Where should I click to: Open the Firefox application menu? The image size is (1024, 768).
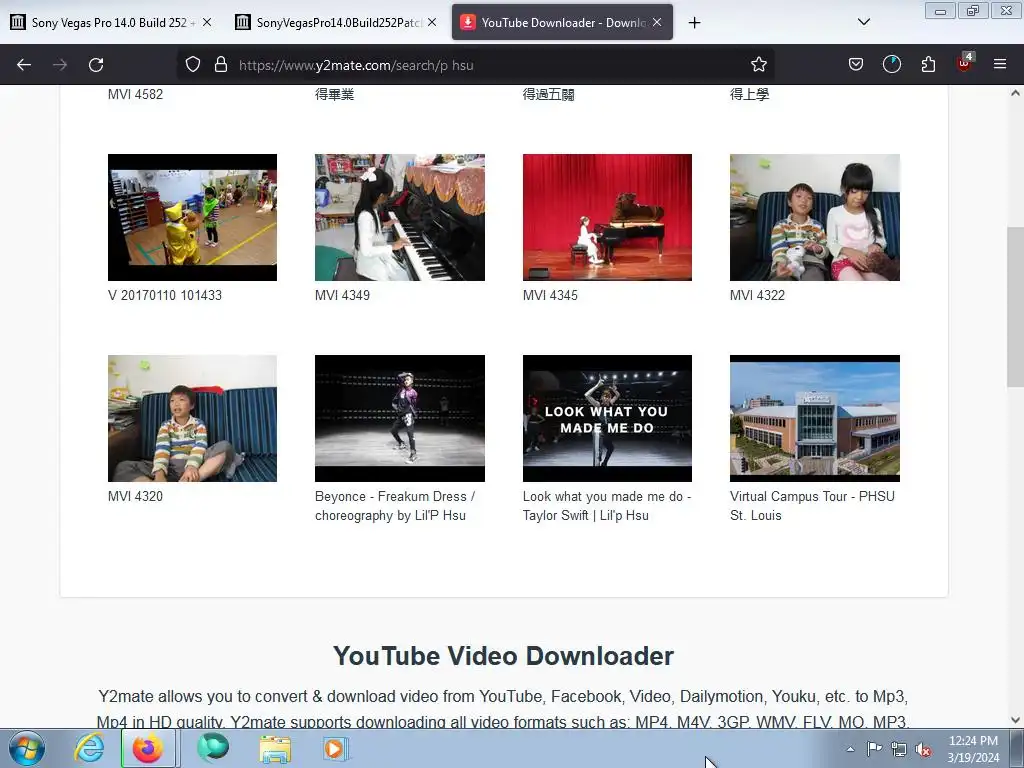click(999, 65)
